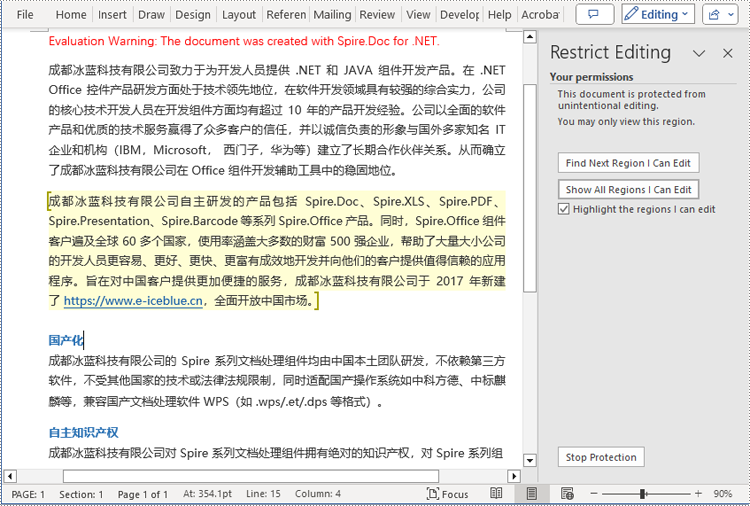Click the 自主知识产权 heading
This screenshot has width=750, height=506.
(x=83, y=433)
